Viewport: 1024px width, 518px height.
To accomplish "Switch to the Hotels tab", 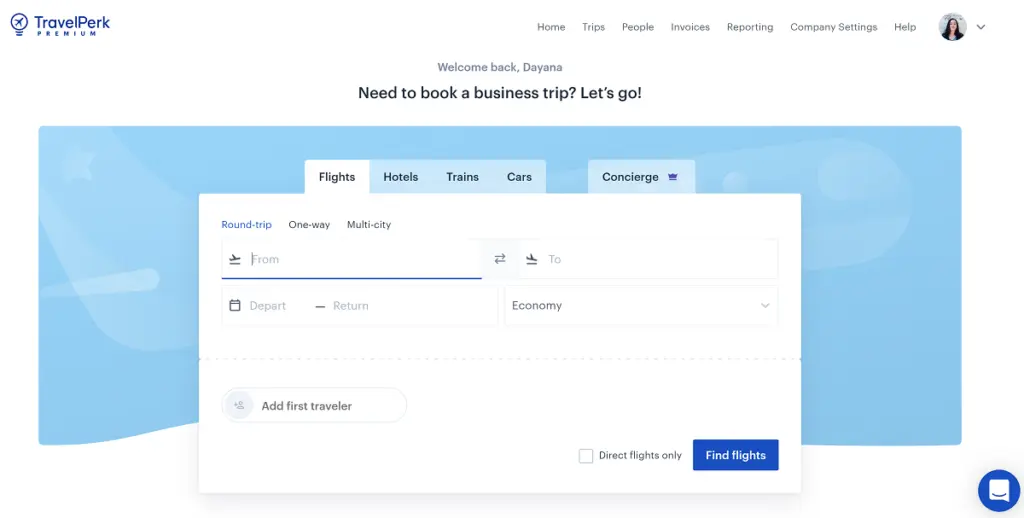I will click(400, 177).
